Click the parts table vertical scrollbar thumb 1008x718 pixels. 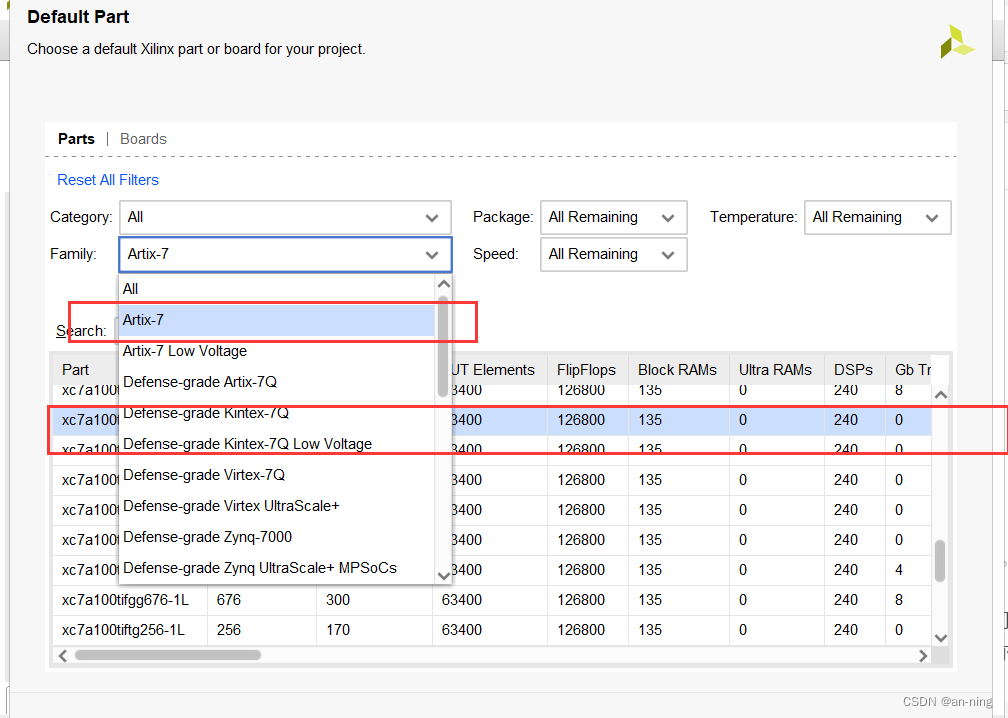(940, 561)
